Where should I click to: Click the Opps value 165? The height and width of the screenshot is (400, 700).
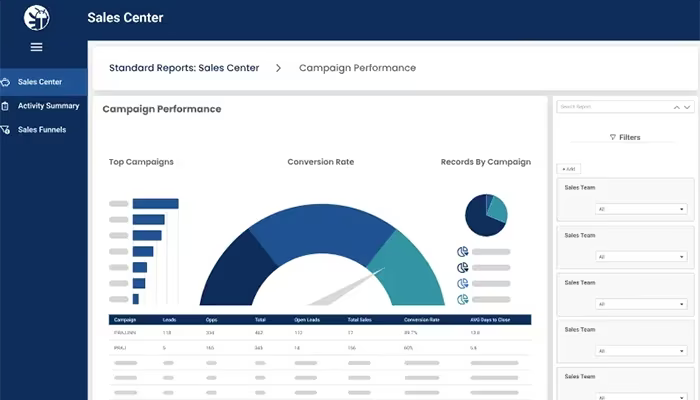click(x=210, y=348)
